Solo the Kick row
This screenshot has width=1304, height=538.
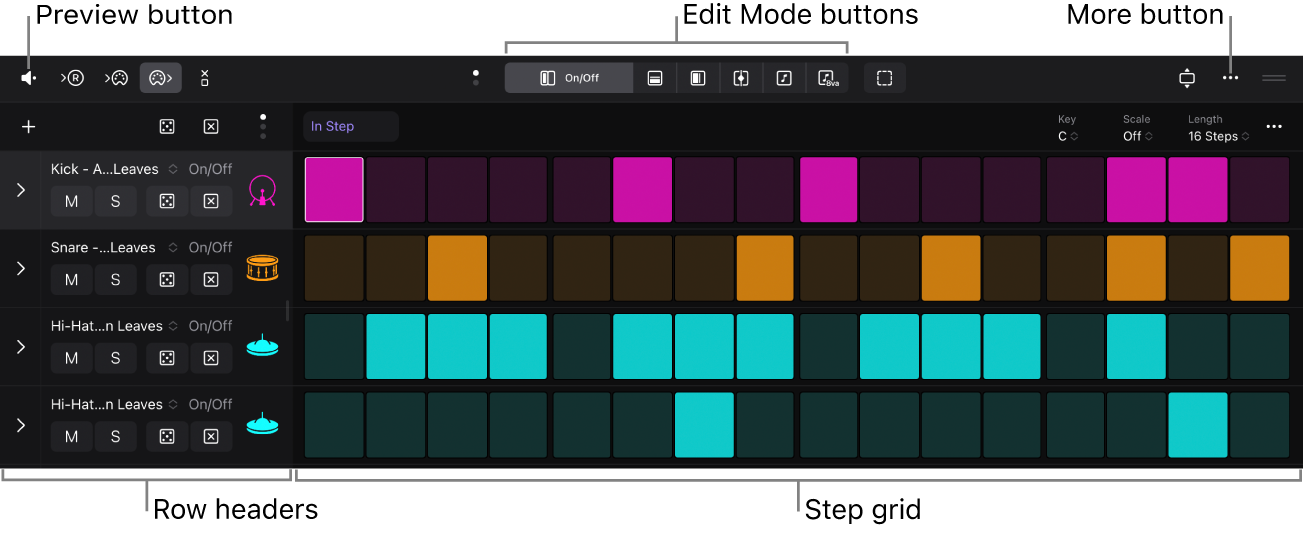coord(115,201)
